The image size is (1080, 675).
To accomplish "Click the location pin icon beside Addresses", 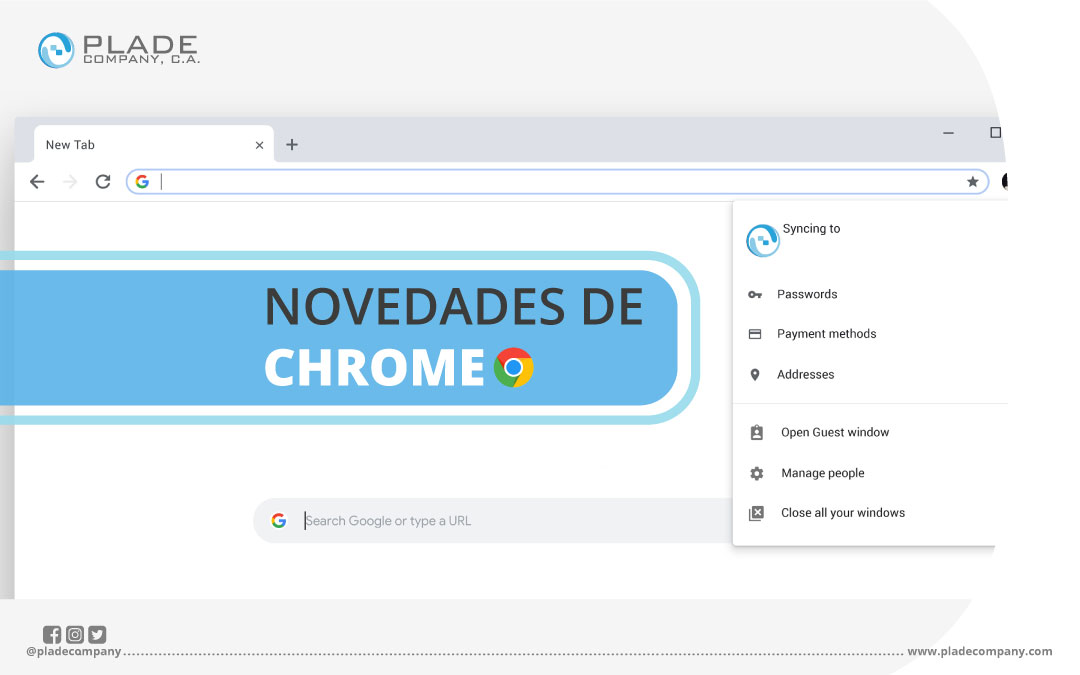I will click(755, 375).
